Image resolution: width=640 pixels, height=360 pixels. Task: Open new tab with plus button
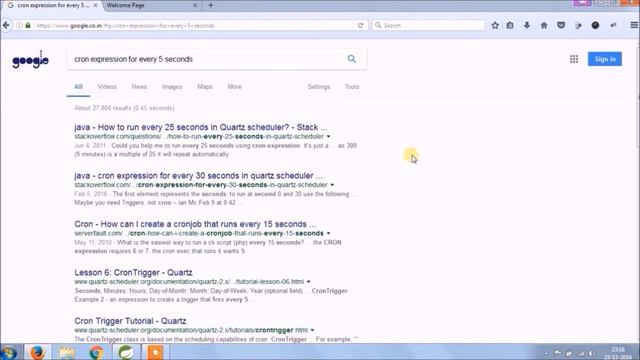(211, 5)
